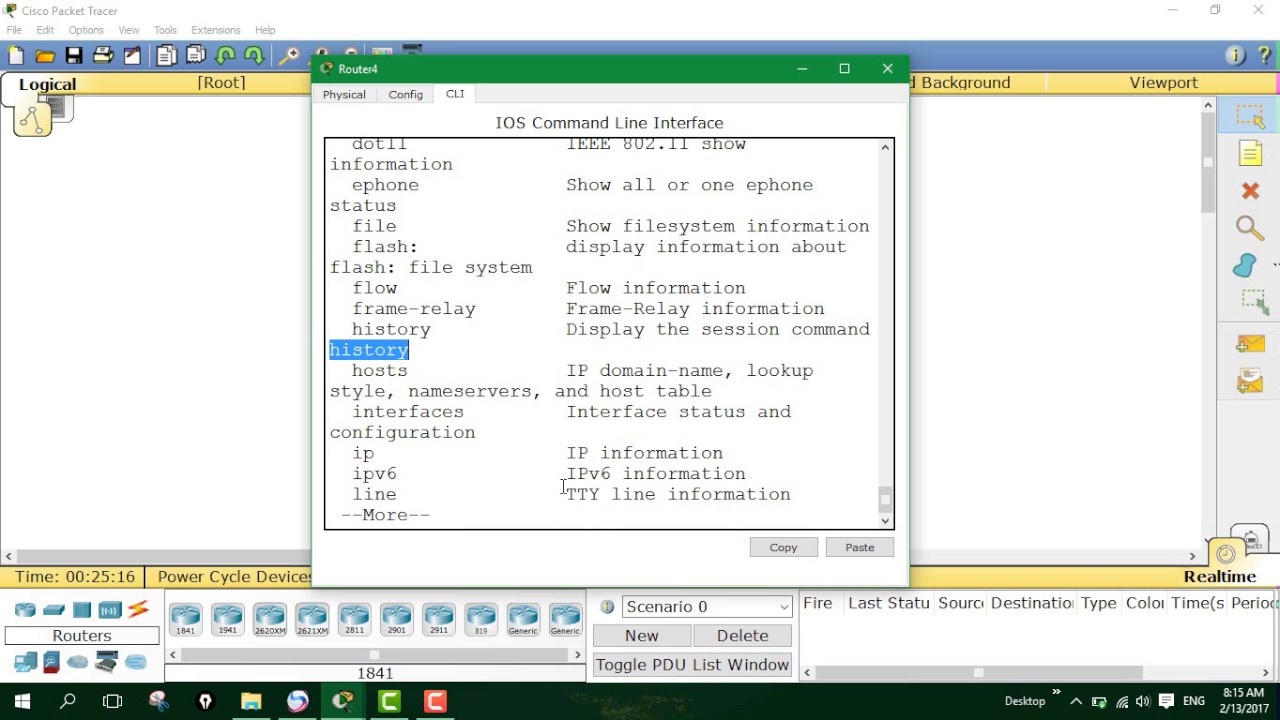
Task: Select the Routers device category icon
Action: tap(25, 610)
